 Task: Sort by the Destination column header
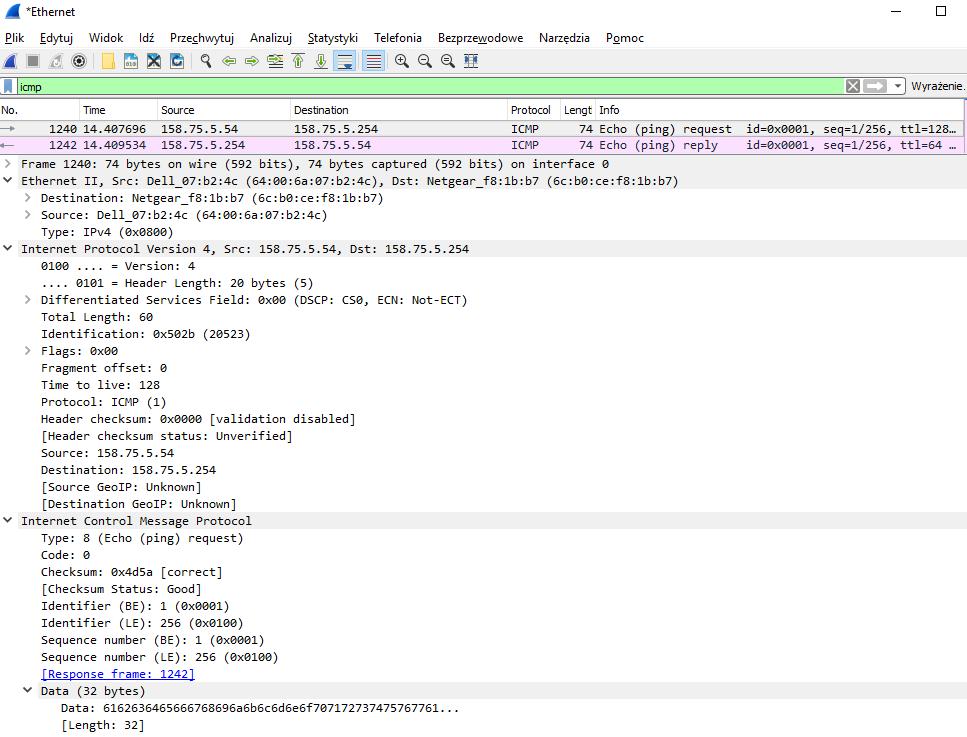(398, 110)
